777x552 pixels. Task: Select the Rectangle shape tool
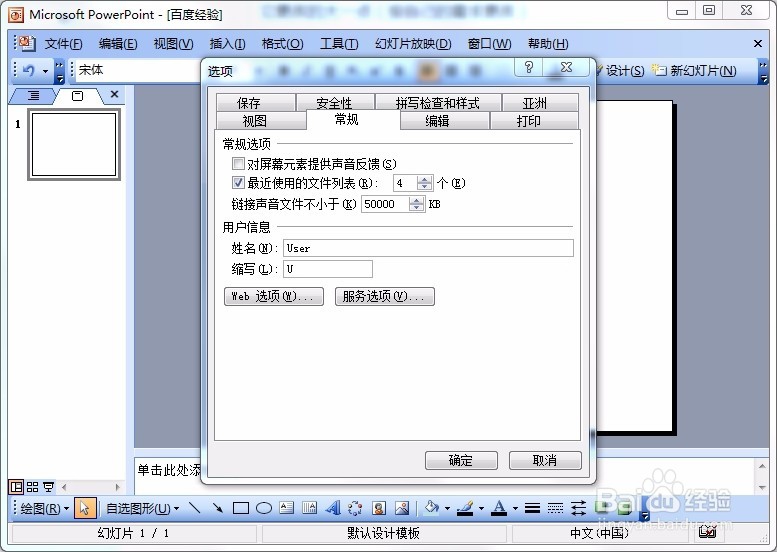pyautogui.click(x=241, y=508)
